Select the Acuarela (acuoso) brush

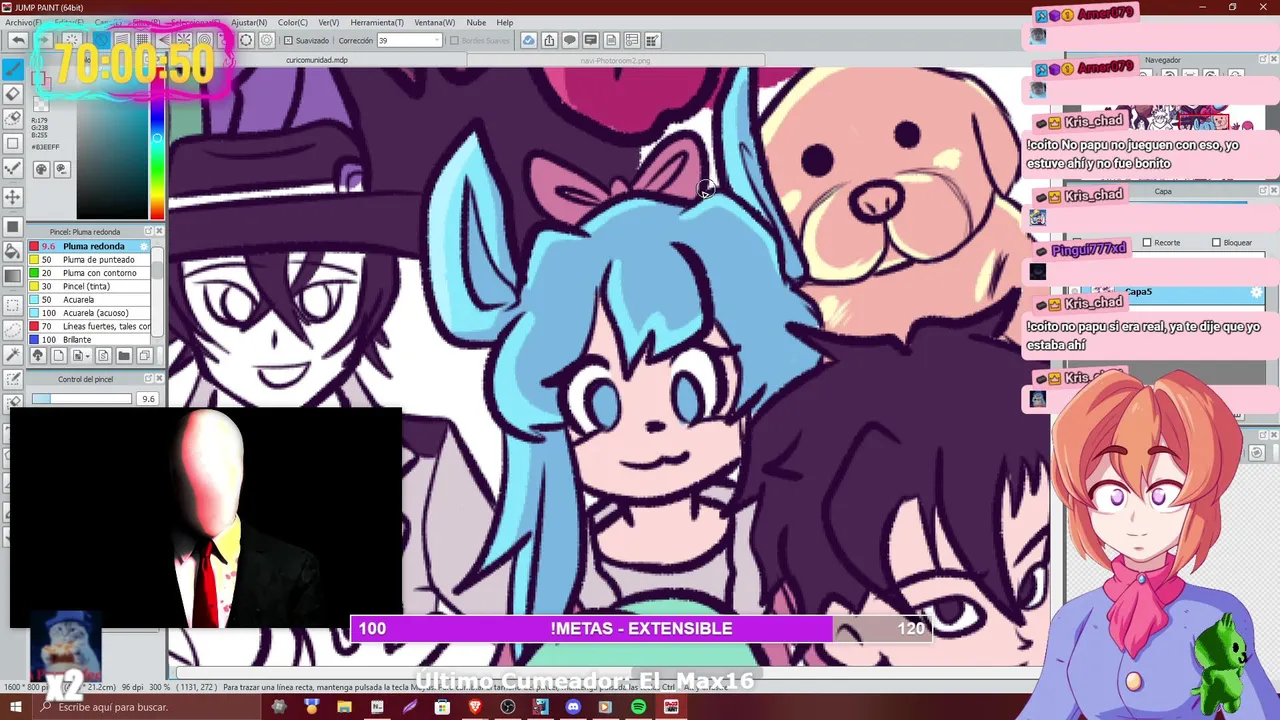point(90,313)
